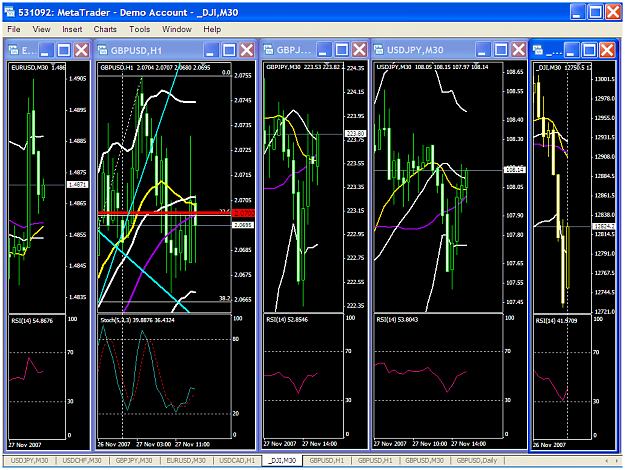Minimize the GBPUSD,H1 chart window
This screenshot has height=470, width=625.
tap(211, 50)
